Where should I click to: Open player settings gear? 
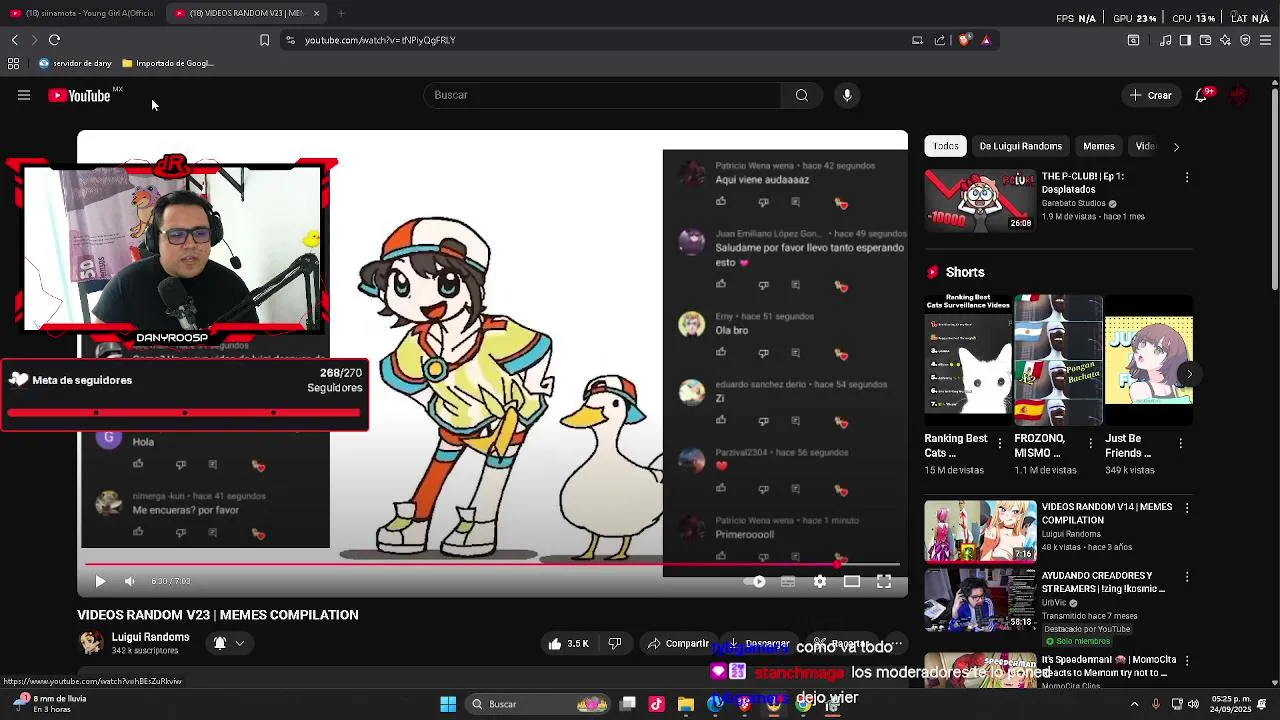tap(820, 581)
